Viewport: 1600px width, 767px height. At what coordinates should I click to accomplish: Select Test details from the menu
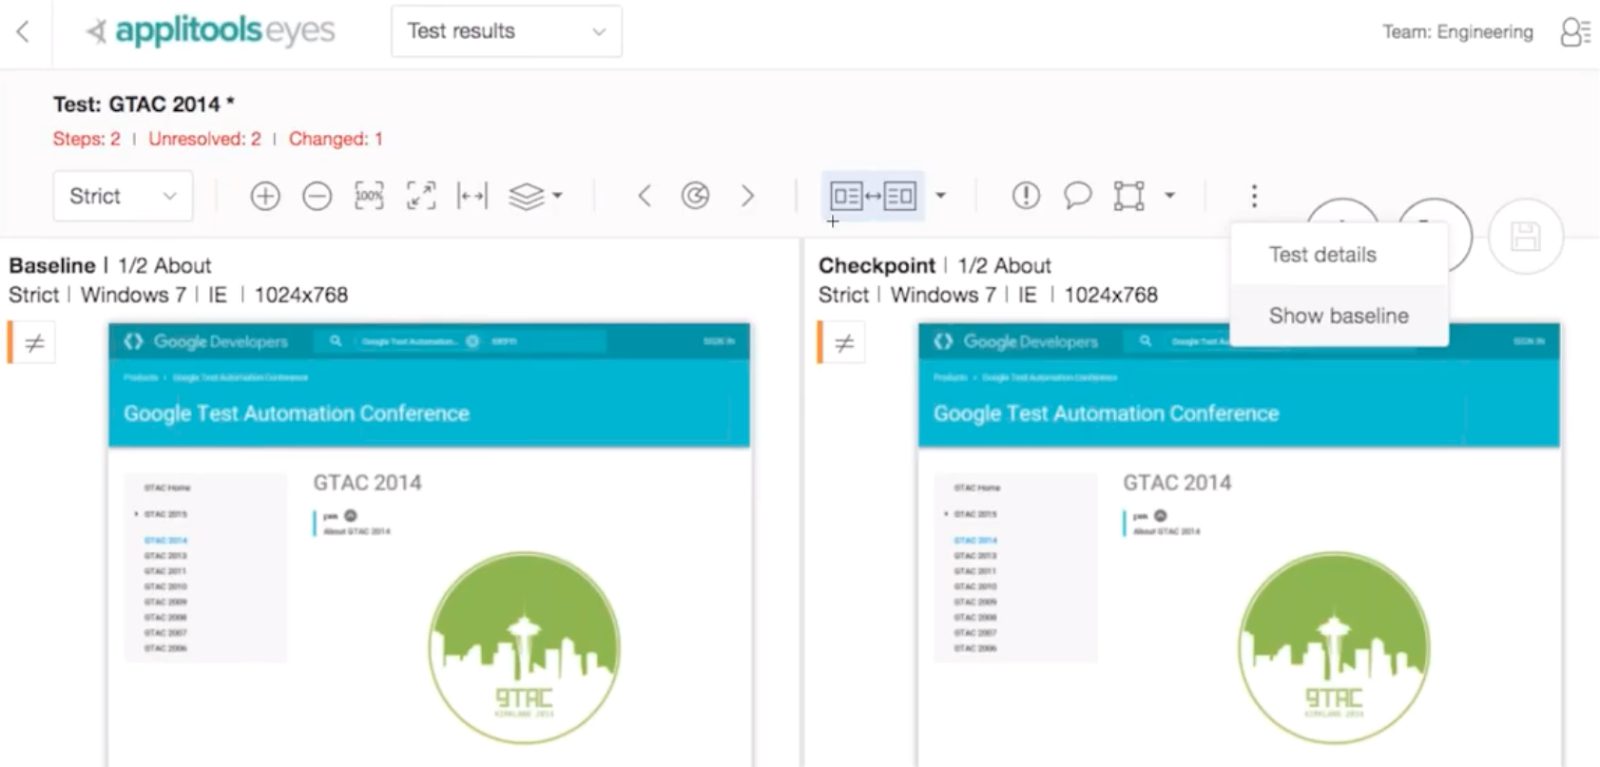tap(1322, 255)
